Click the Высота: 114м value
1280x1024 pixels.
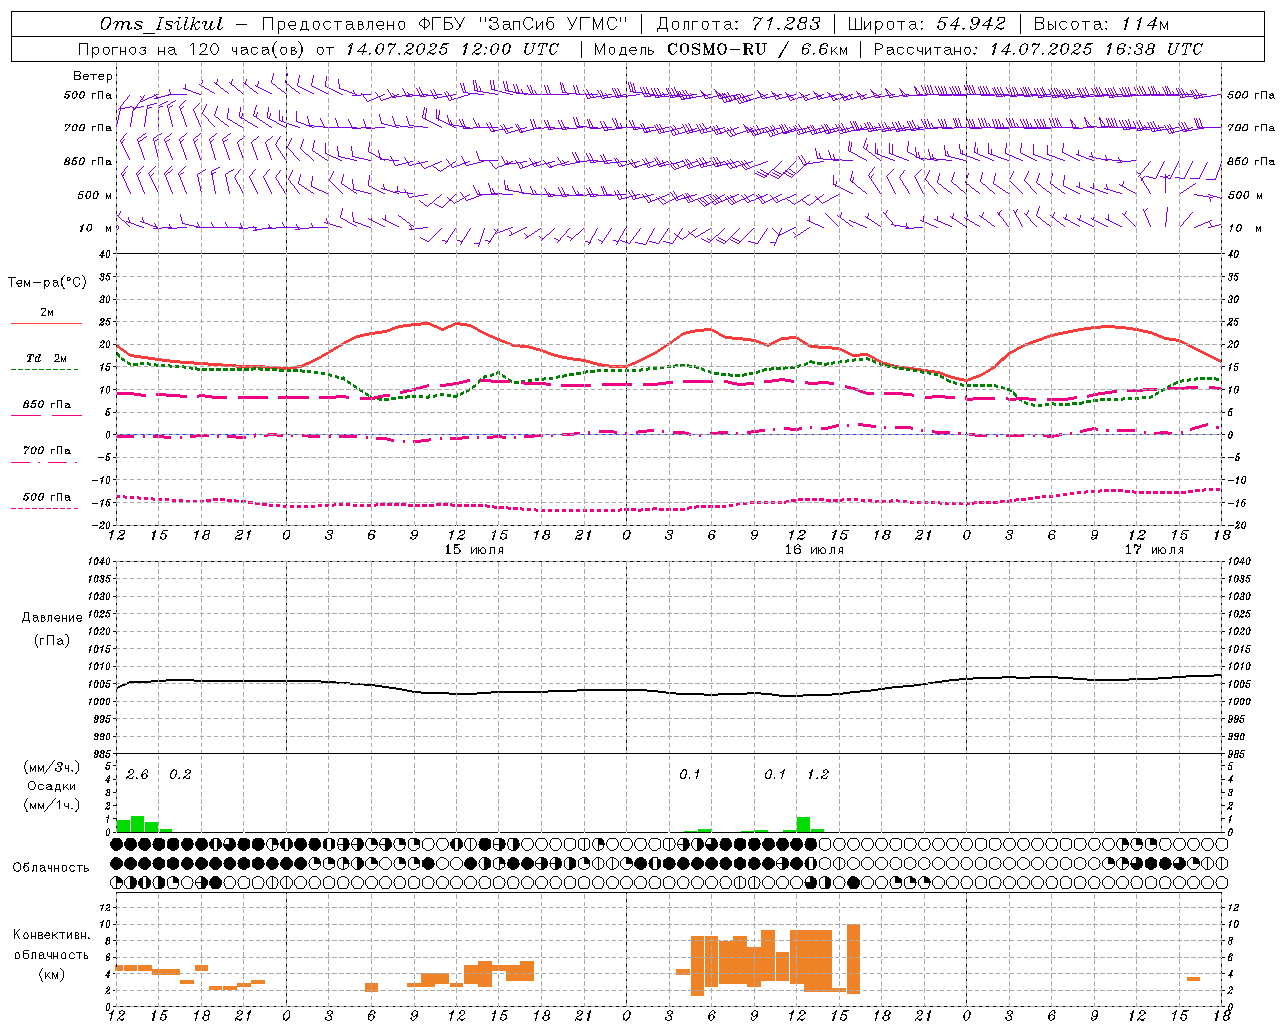[1101, 24]
